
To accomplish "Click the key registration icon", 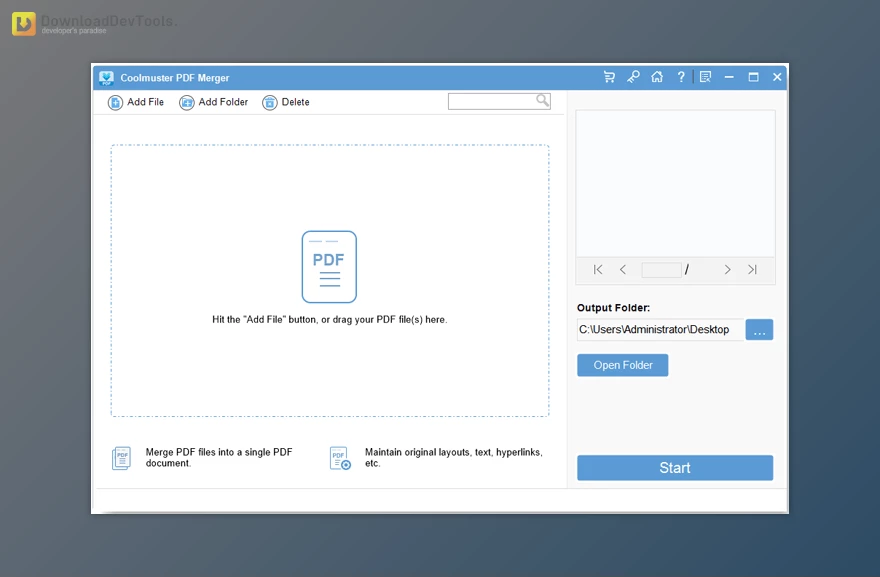I will (633, 76).
